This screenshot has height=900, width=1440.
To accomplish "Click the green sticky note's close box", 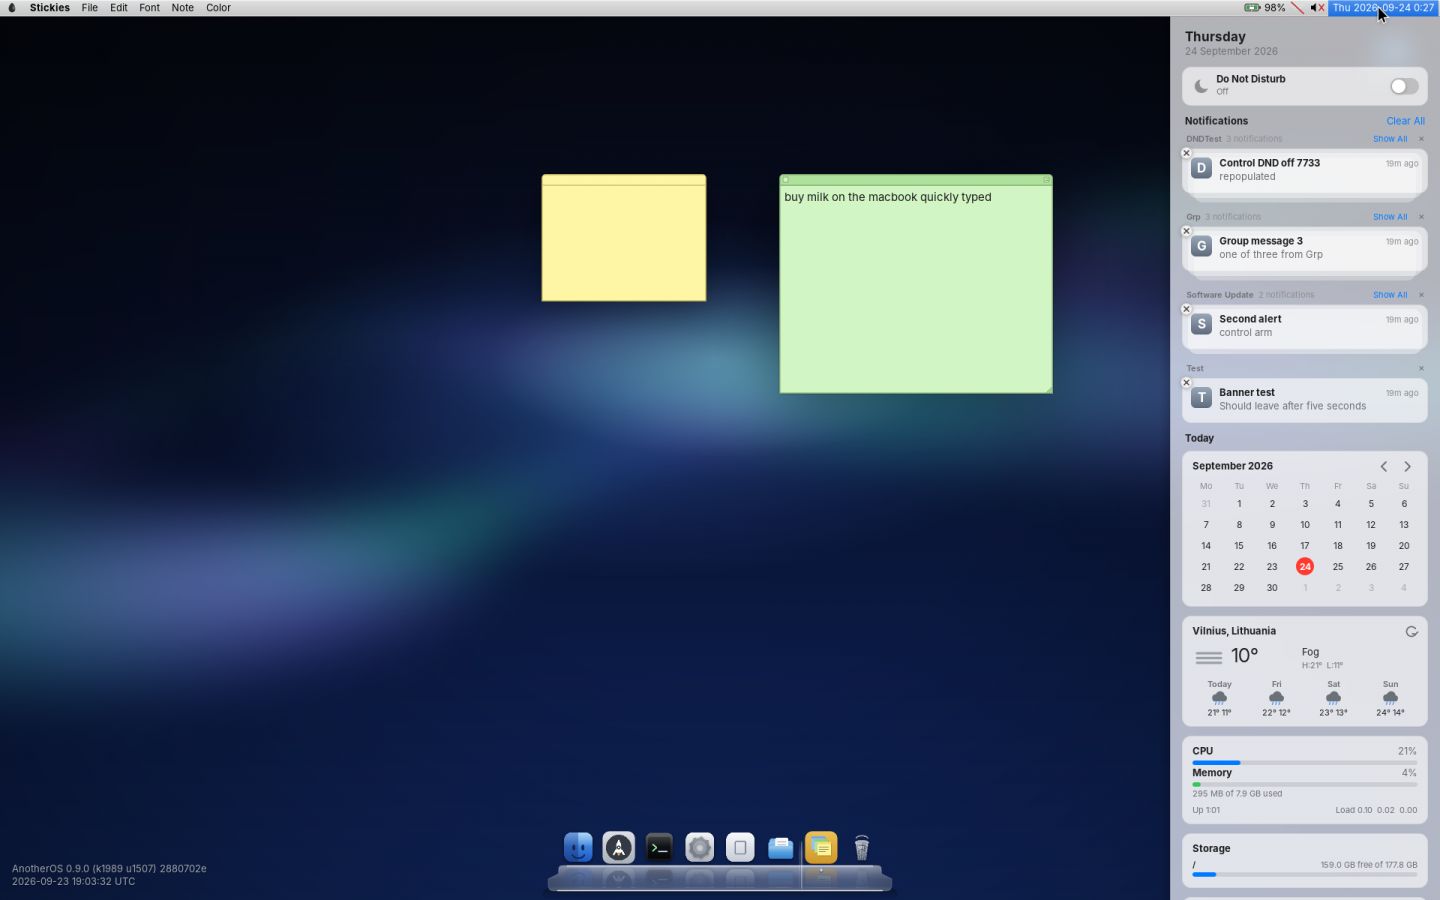I will (x=785, y=180).
